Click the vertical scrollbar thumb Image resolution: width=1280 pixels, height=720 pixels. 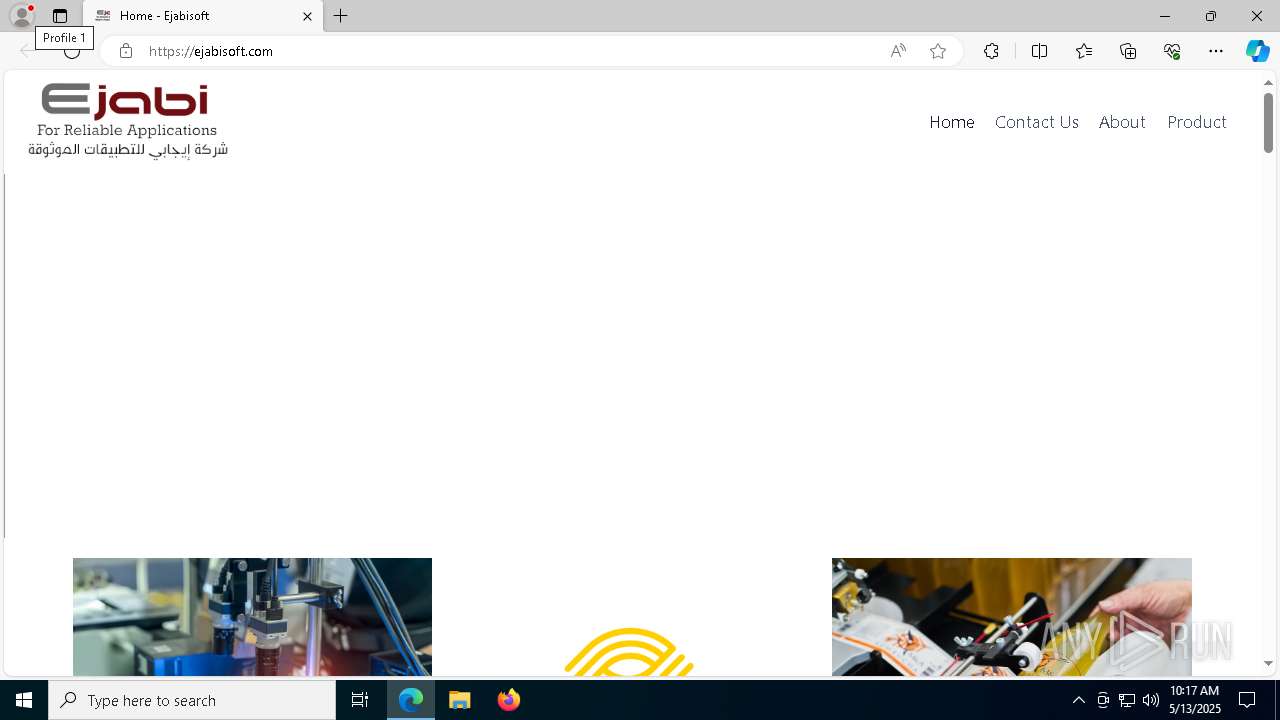1268,122
